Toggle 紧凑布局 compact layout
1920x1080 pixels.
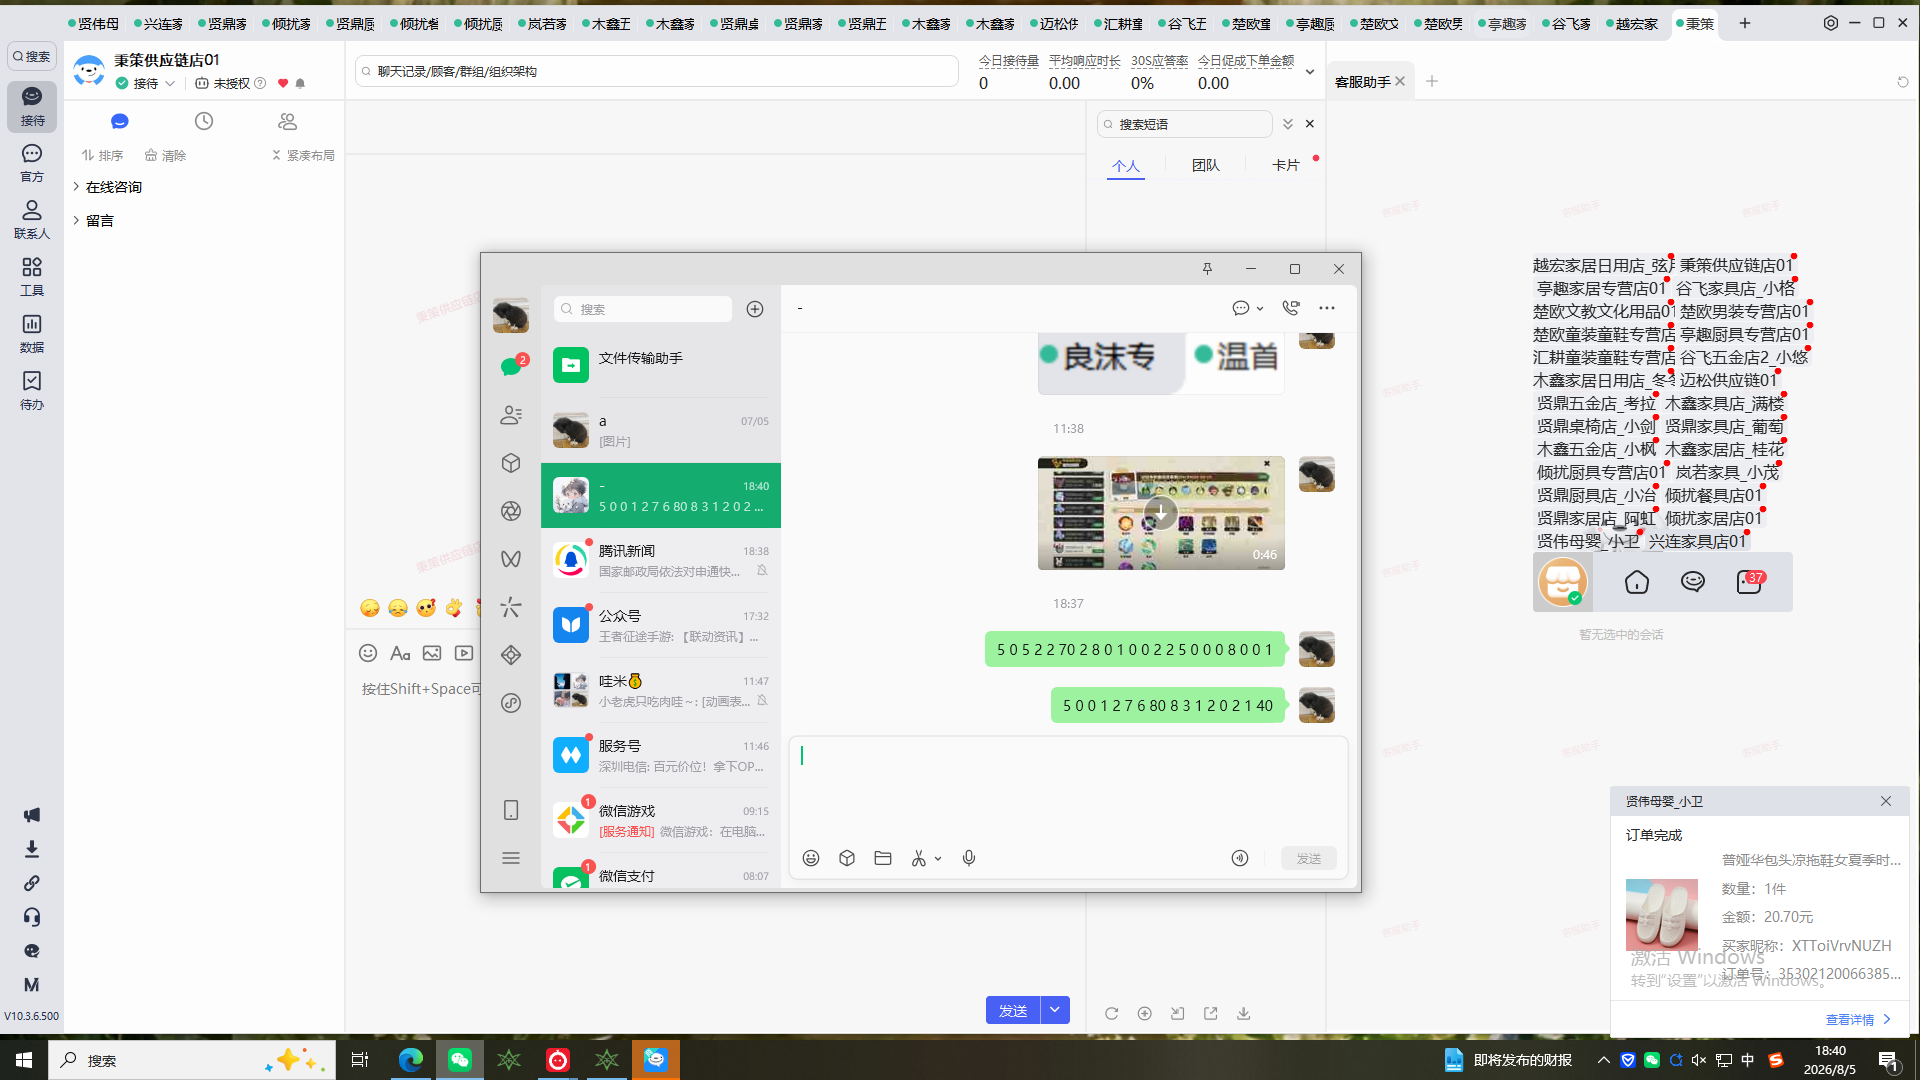click(x=304, y=156)
